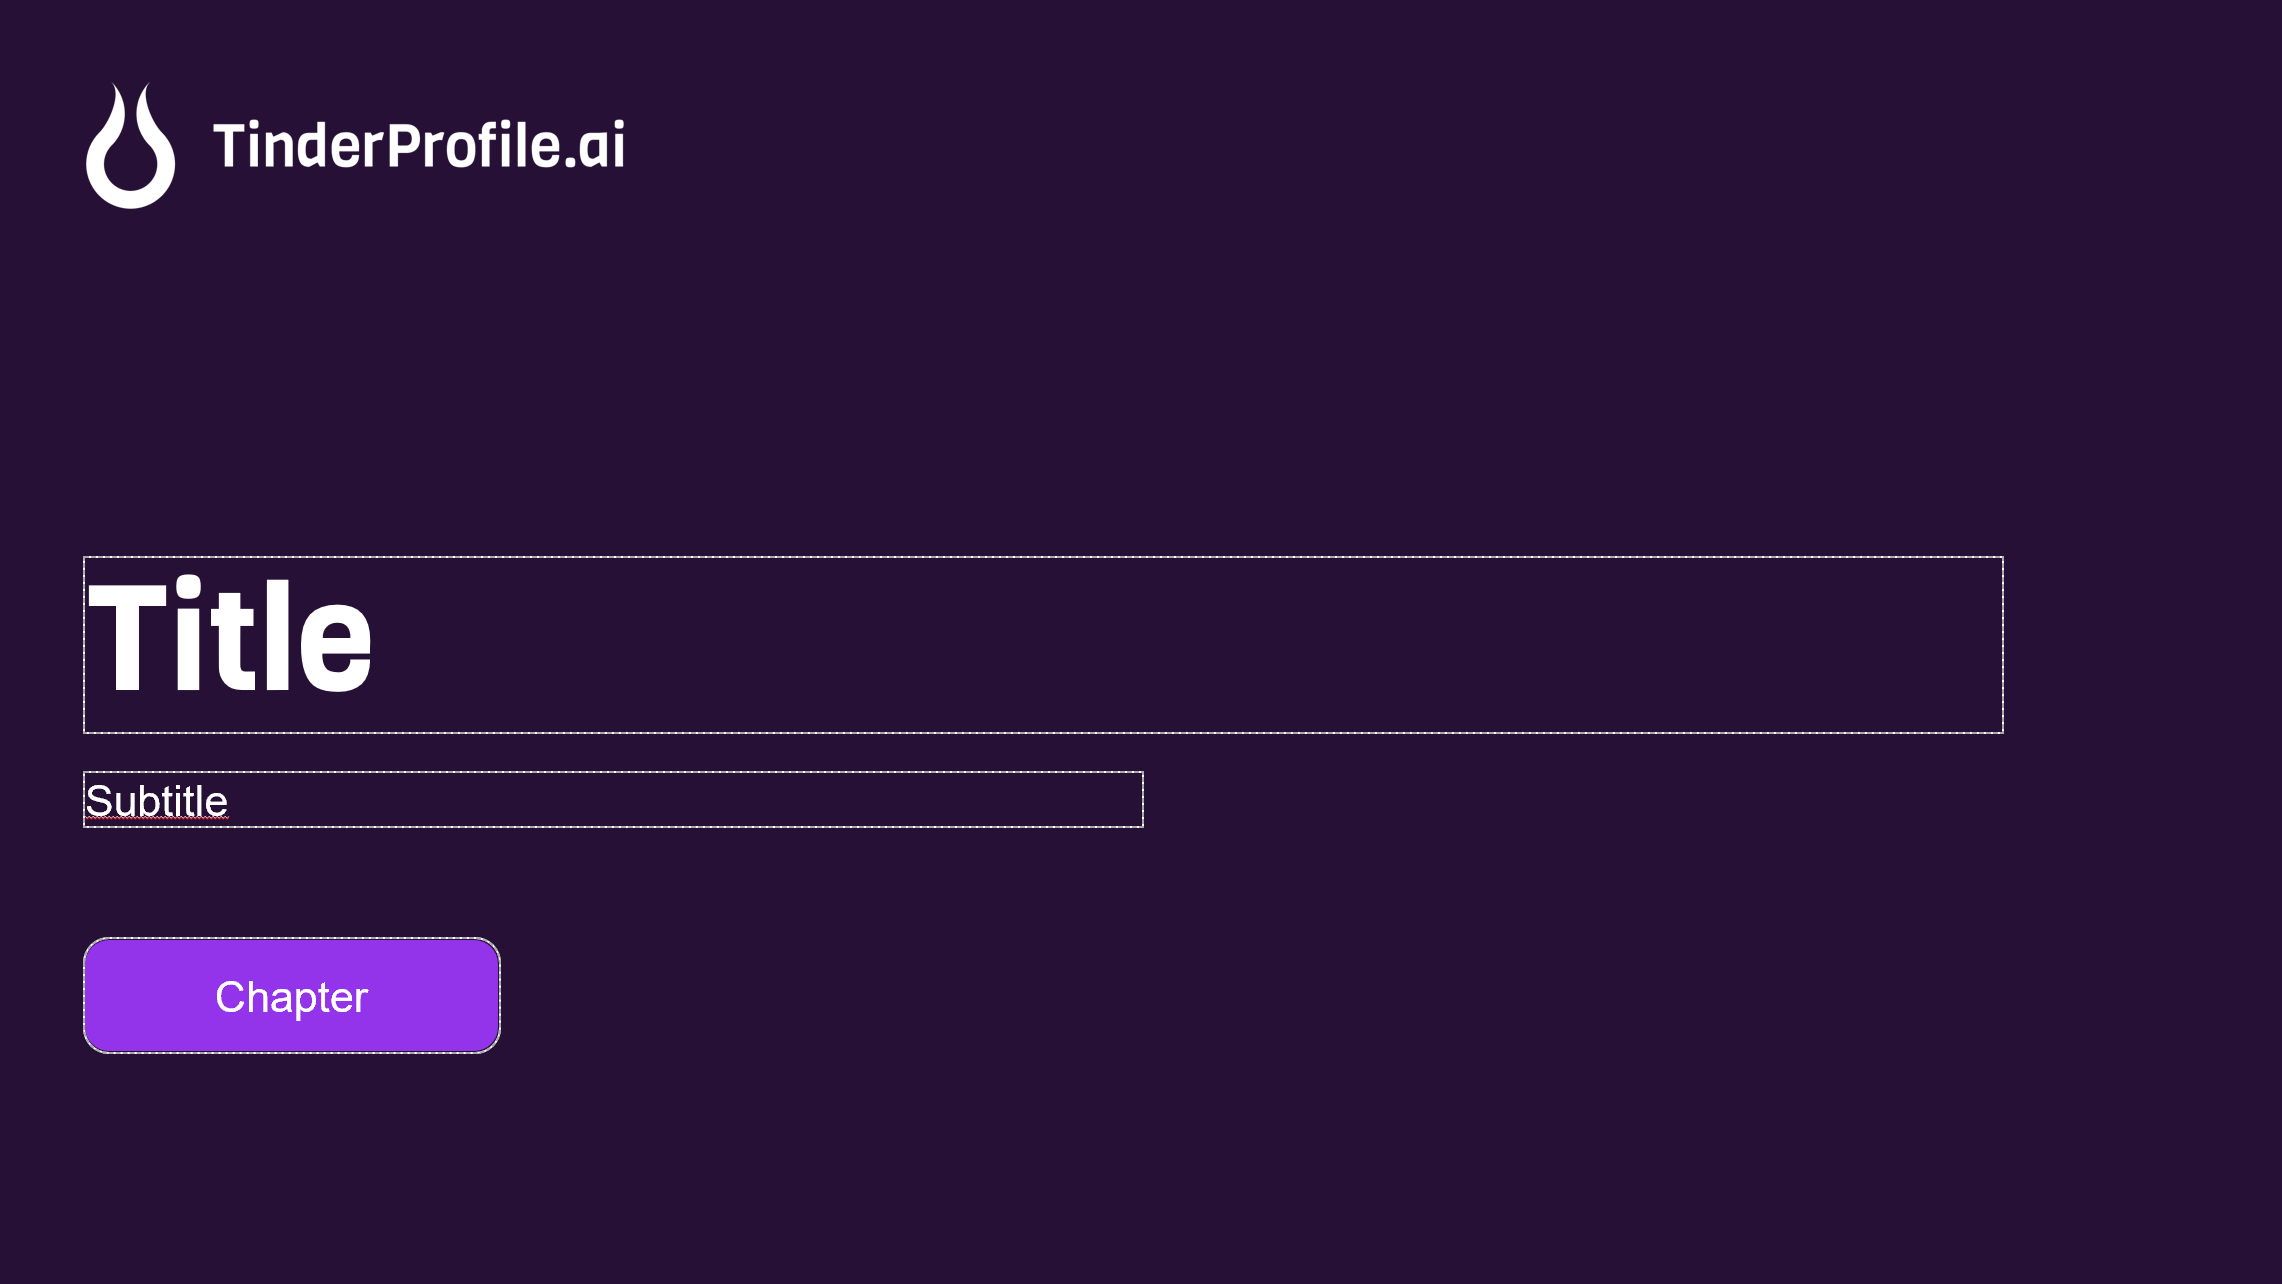Click the word "Tinder" in the logo text

click(x=298, y=146)
